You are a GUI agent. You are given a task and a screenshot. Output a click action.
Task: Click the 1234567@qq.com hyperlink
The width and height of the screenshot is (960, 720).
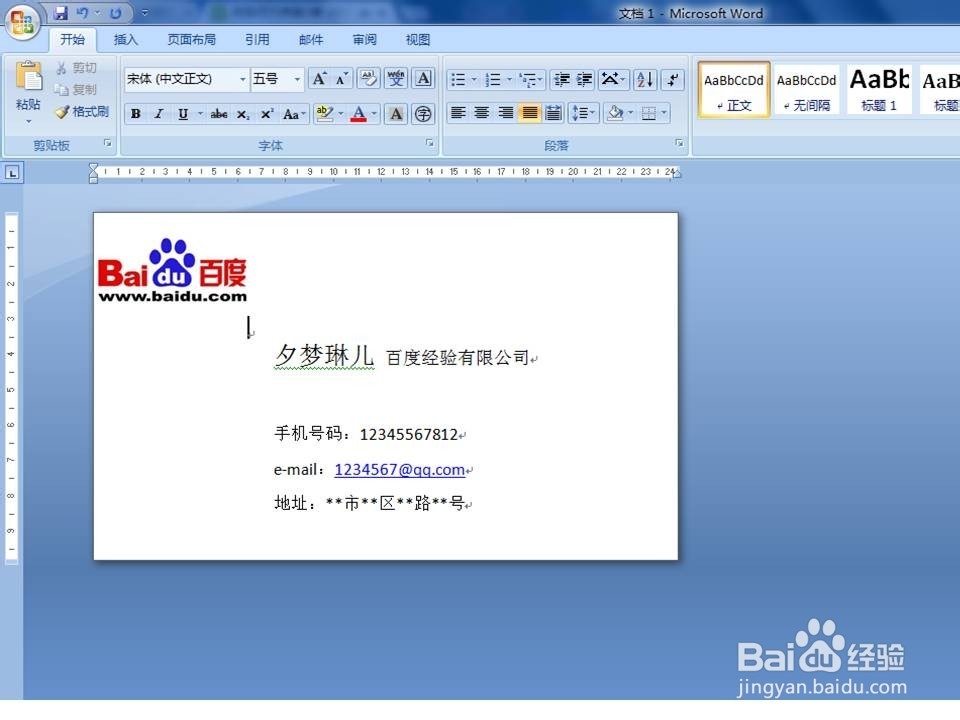pos(401,469)
